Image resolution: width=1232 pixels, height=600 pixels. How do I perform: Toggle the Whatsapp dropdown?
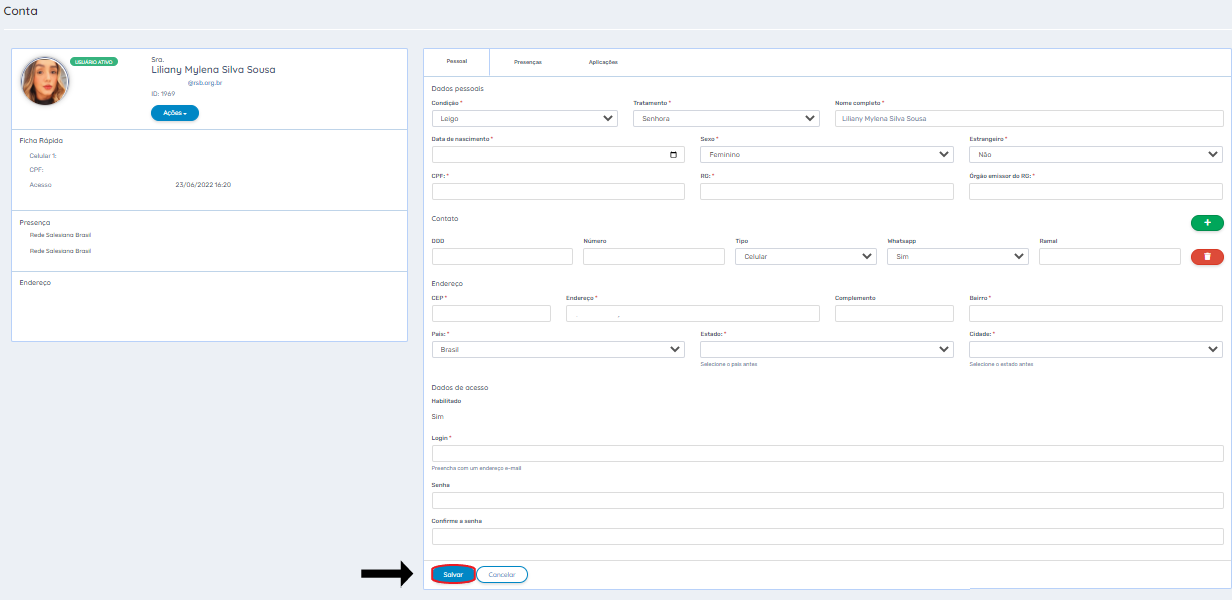click(957, 257)
